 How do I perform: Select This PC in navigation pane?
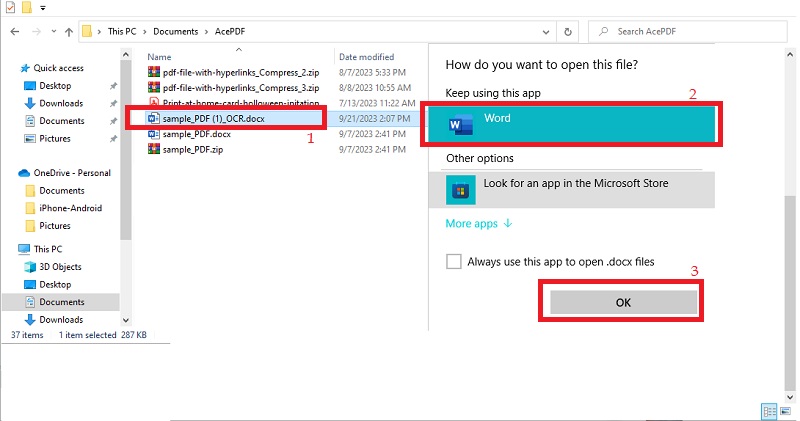pos(47,249)
